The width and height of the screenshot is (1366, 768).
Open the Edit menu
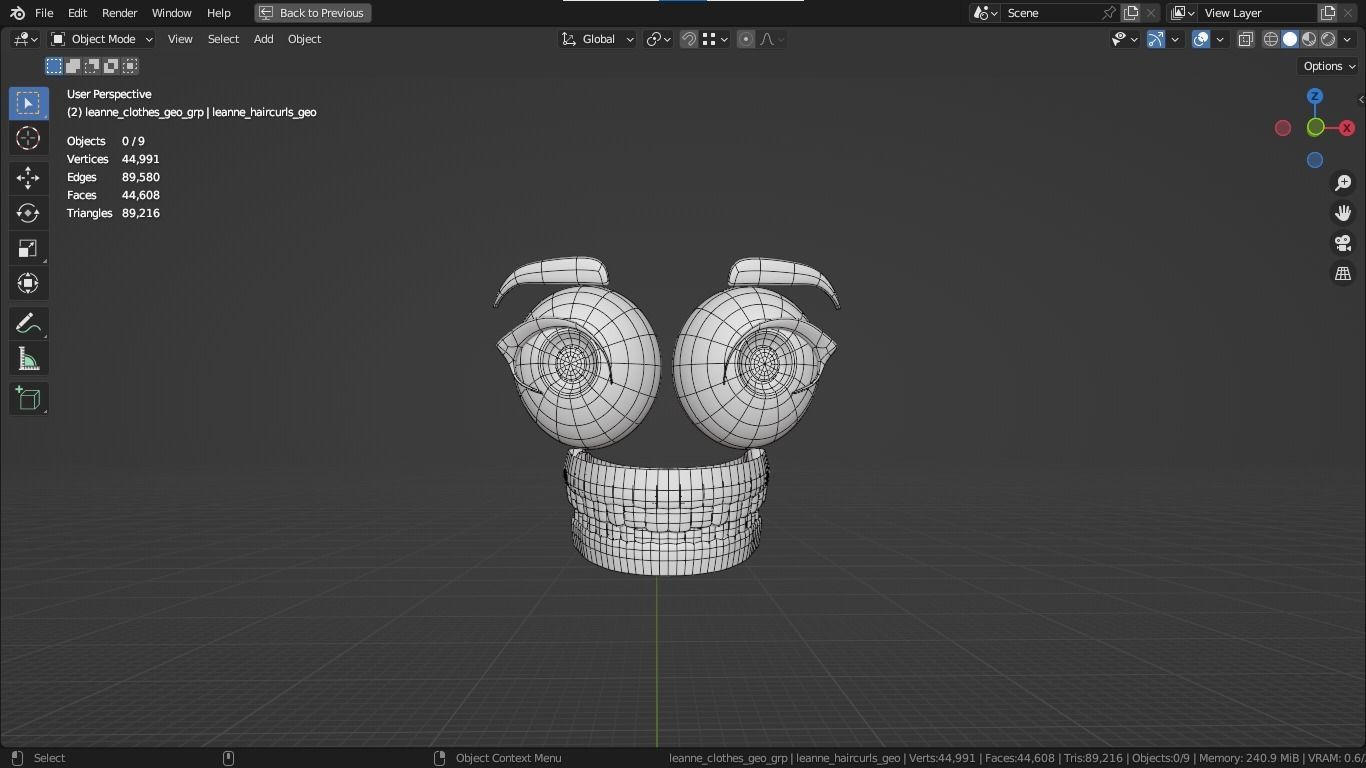(77, 13)
